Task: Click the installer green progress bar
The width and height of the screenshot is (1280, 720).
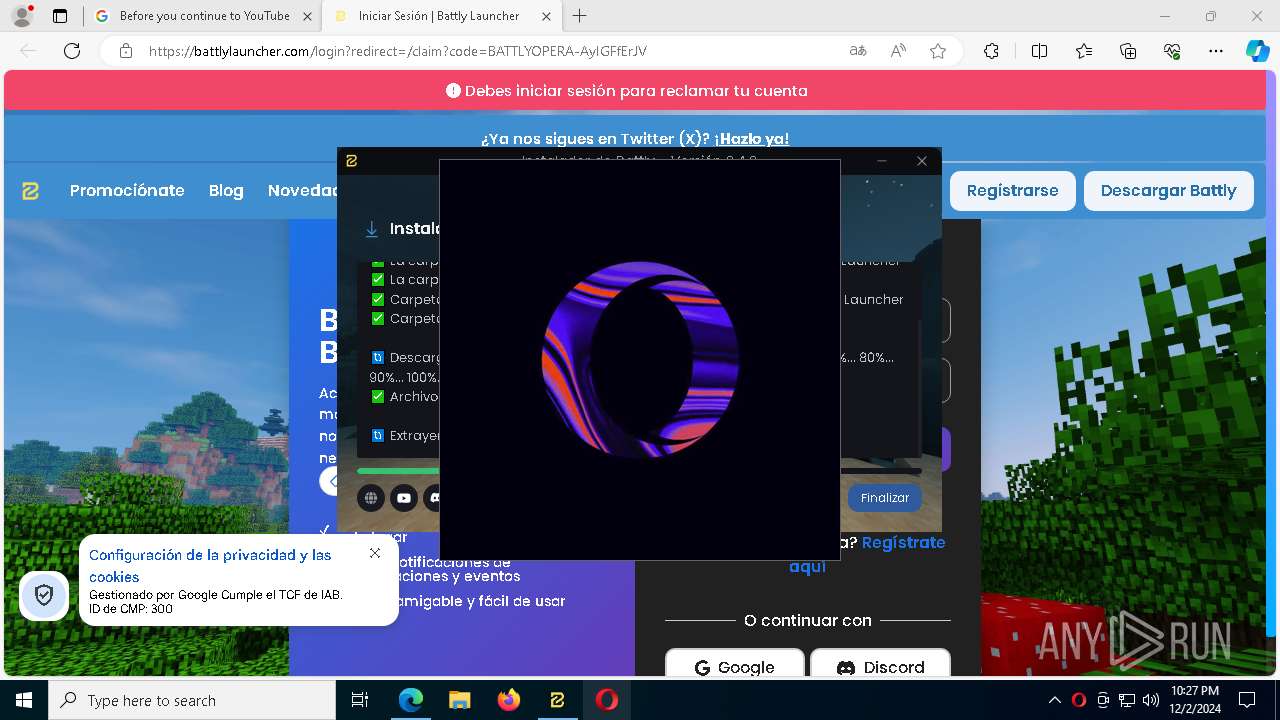Action: coord(398,471)
